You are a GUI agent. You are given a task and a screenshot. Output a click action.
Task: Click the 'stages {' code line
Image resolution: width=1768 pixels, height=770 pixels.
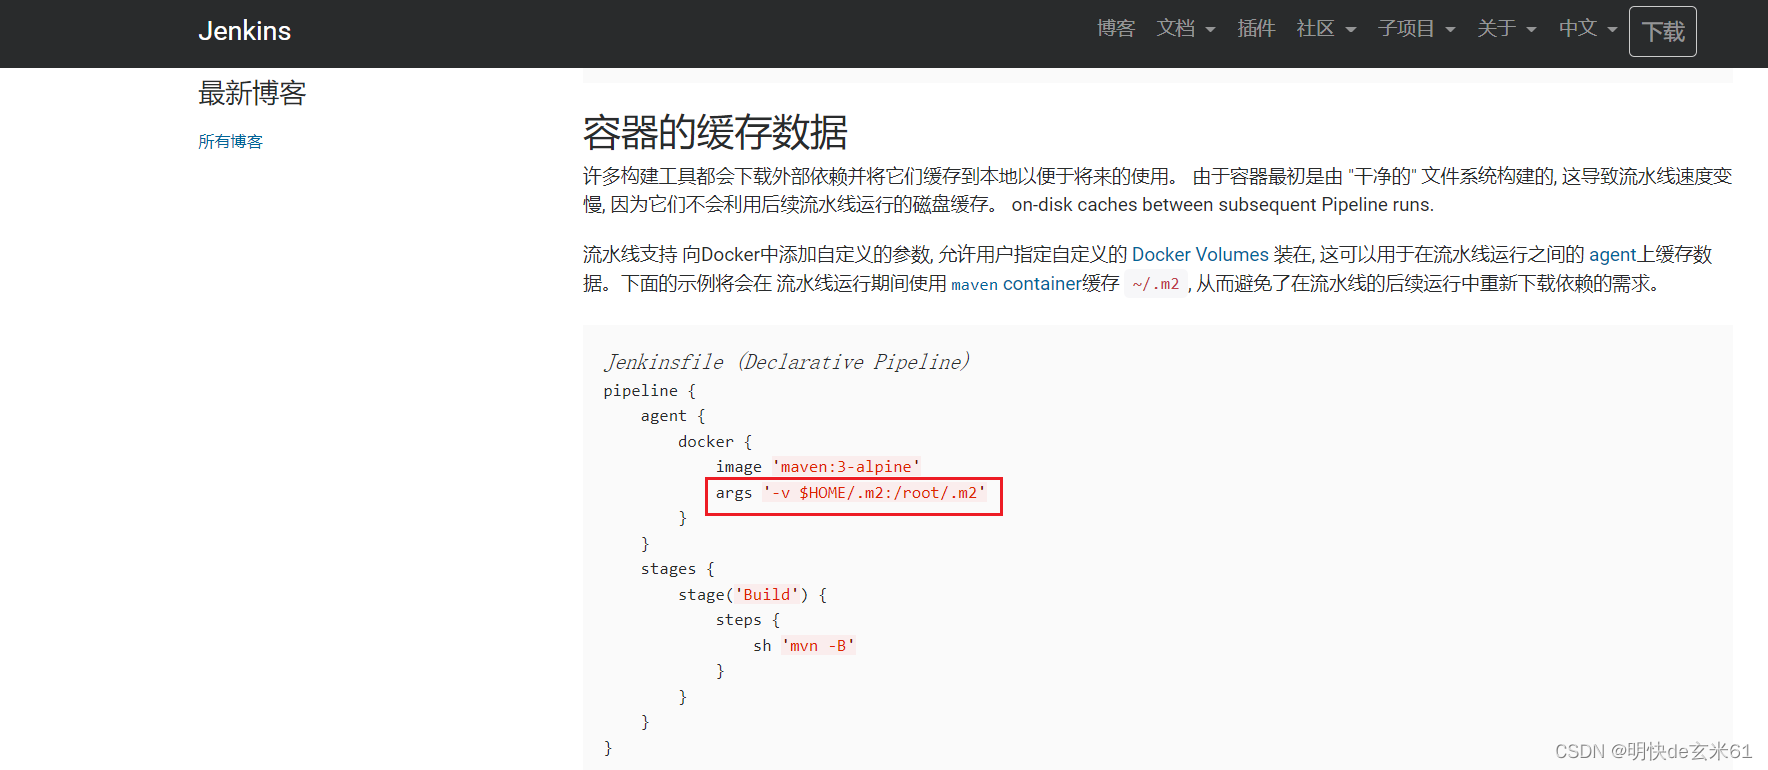678,569
